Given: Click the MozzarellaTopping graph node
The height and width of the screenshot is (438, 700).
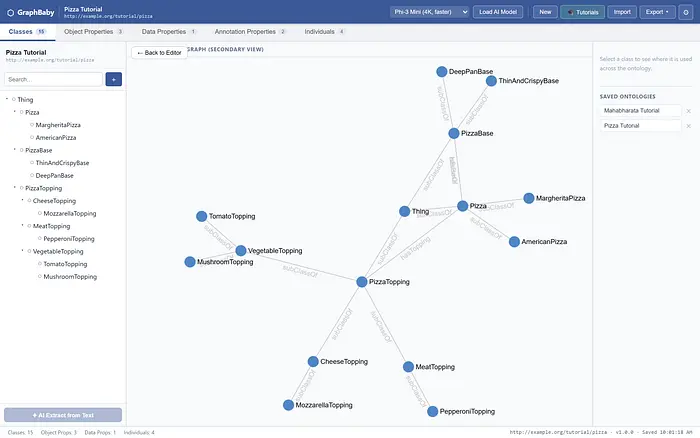Looking at the screenshot, I should (288, 405).
